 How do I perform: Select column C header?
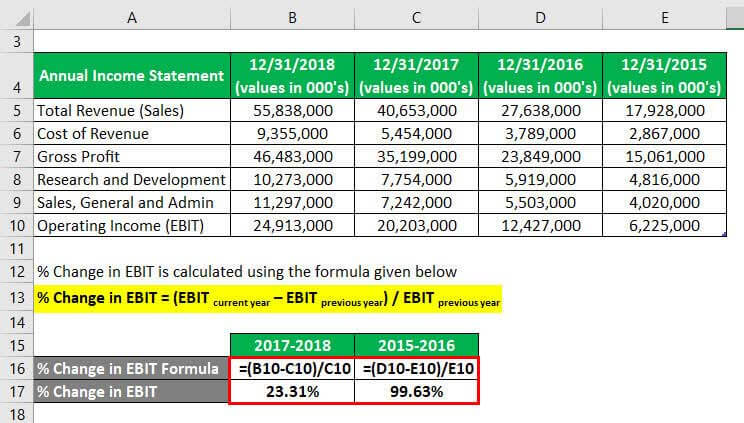pyautogui.click(x=416, y=18)
